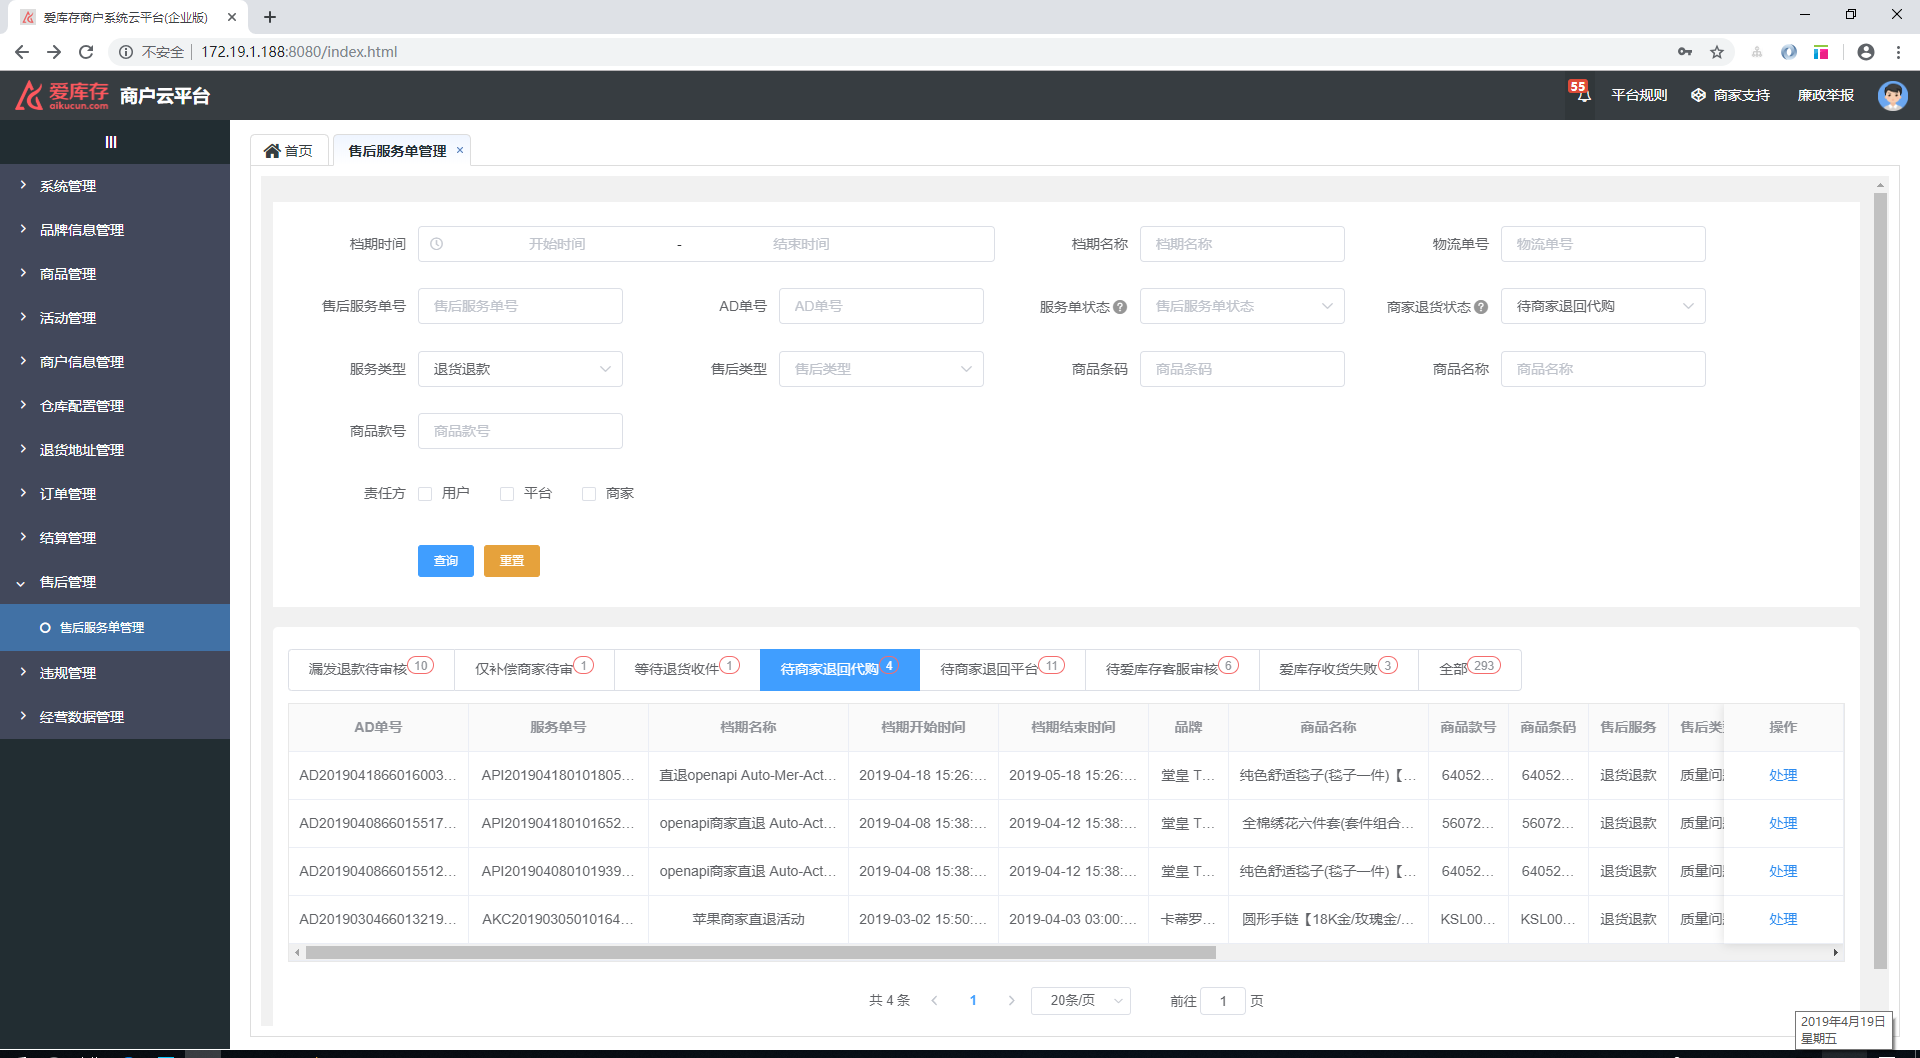Expand 订单管理 menu
The height and width of the screenshot is (1058, 1920).
click(x=115, y=494)
